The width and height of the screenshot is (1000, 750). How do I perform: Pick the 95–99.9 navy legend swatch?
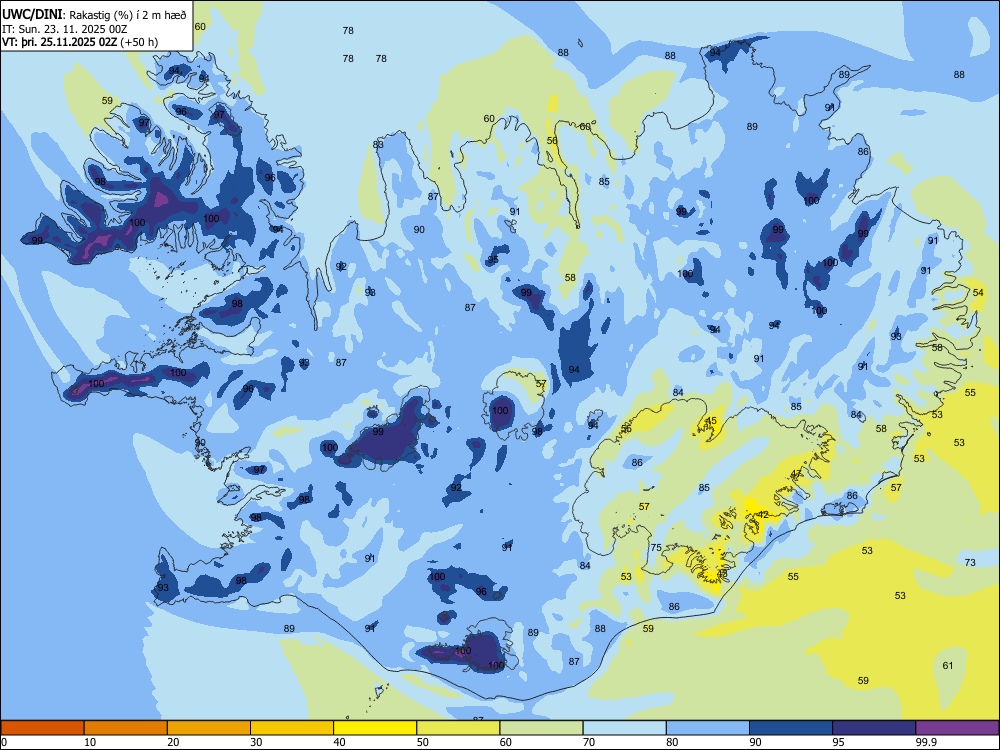coord(874,728)
